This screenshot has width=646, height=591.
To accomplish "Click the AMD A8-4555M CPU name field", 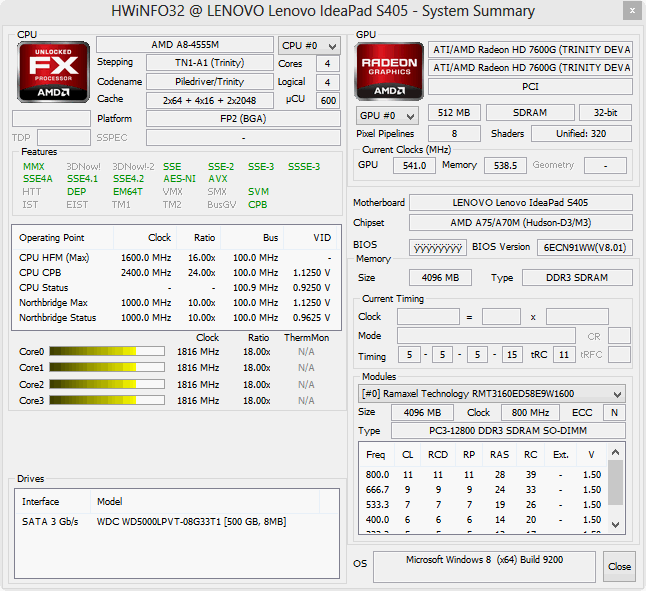I will coord(185,44).
